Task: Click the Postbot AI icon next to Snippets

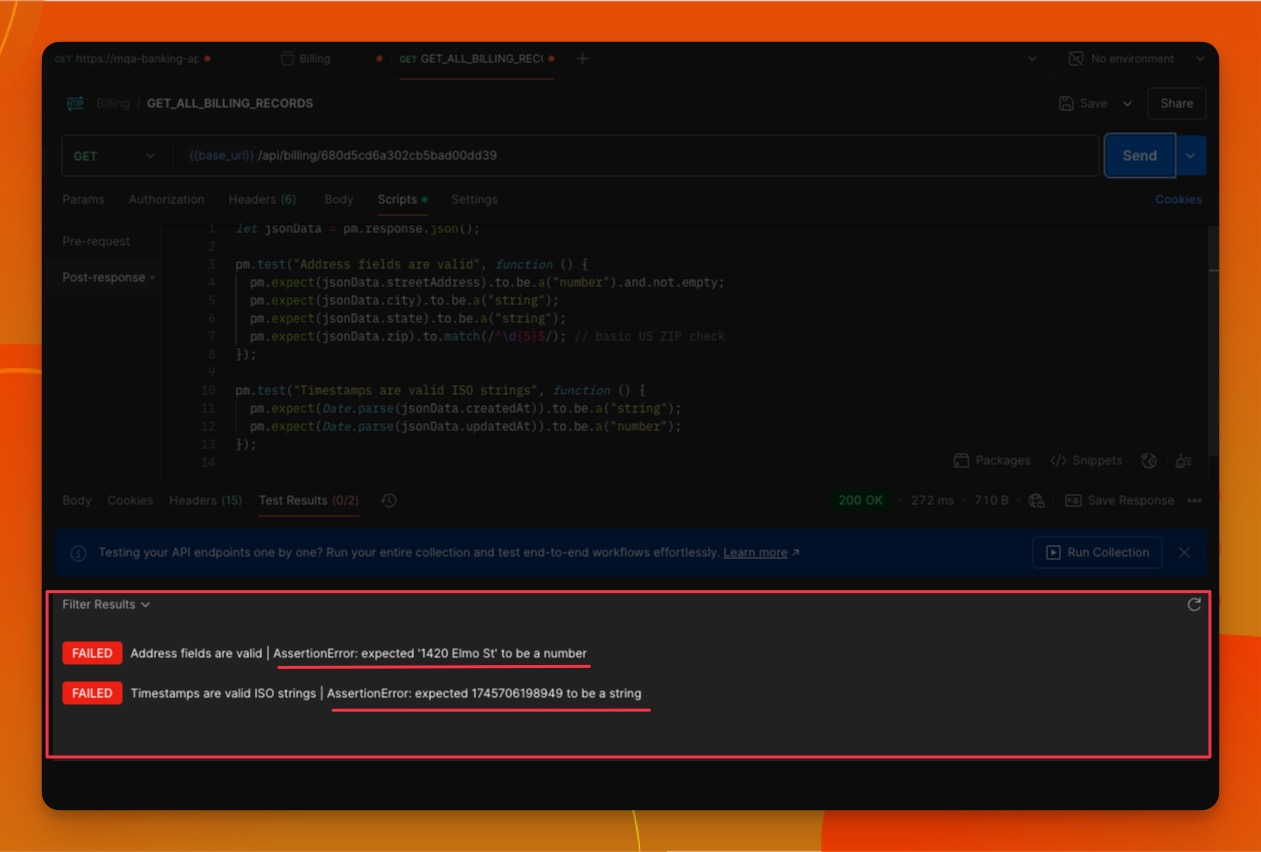Action: 1149,461
